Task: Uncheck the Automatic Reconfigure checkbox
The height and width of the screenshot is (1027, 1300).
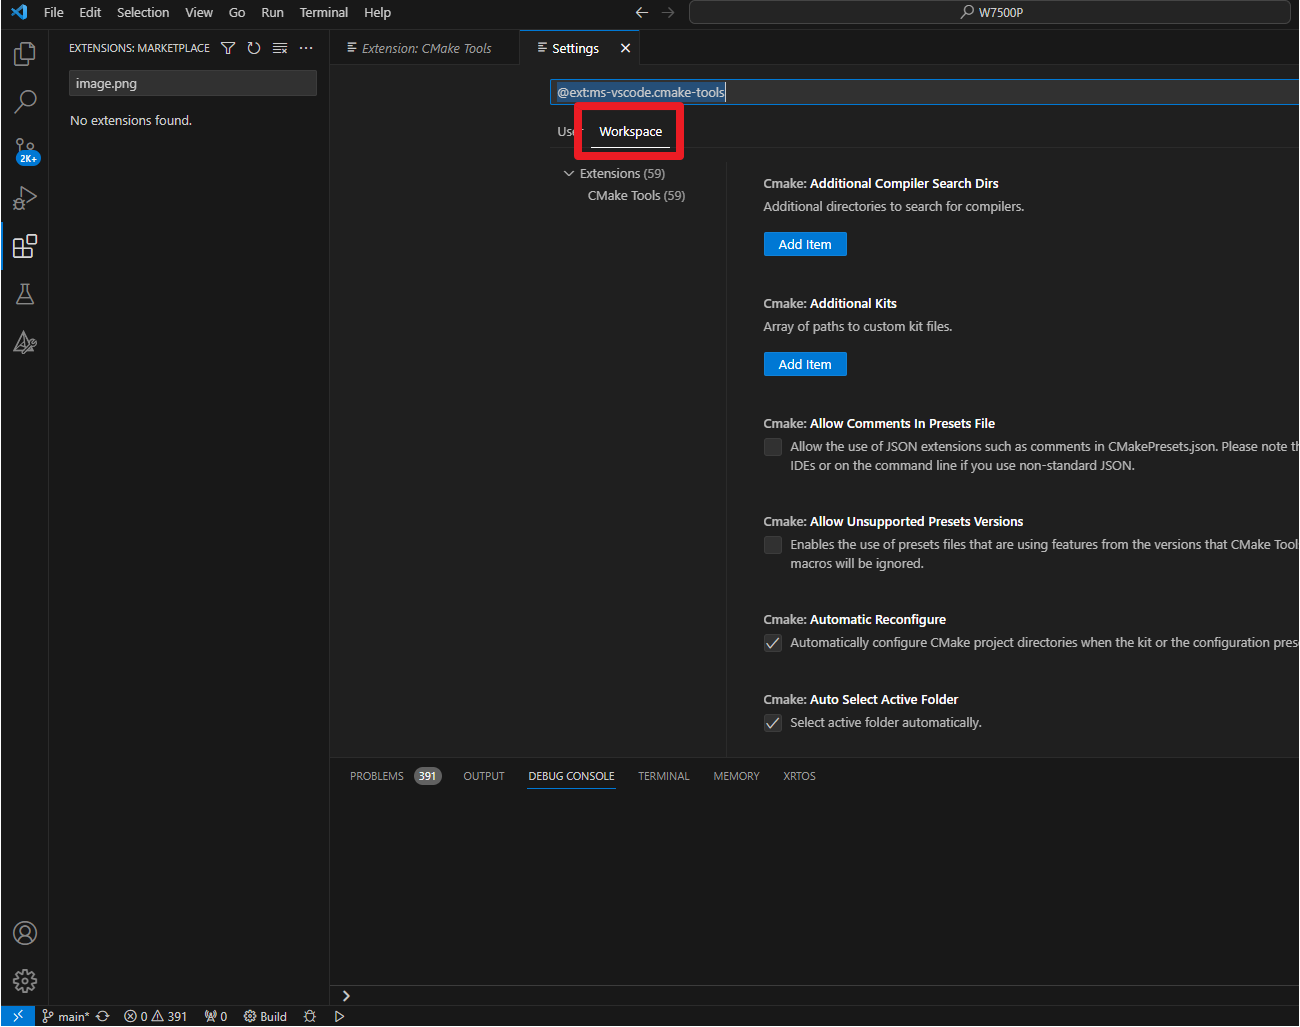Action: [x=773, y=643]
